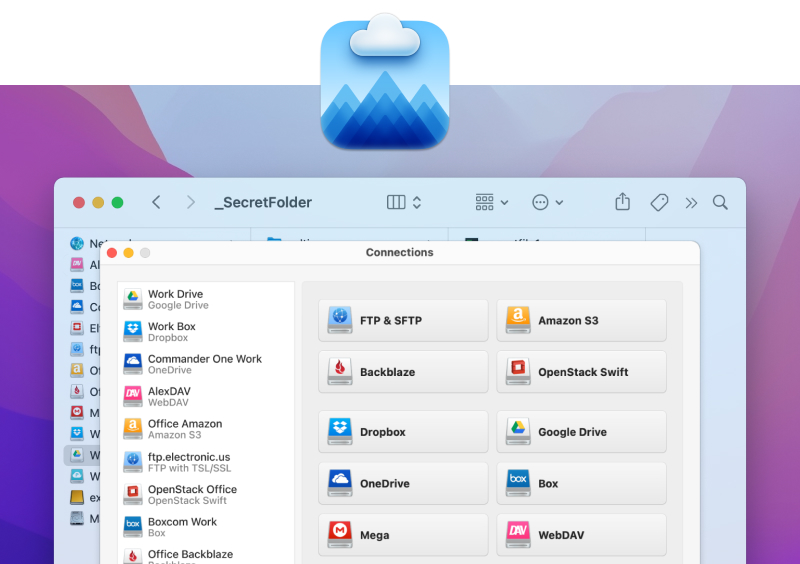Choose the Dropbox connection type
The height and width of the screenshot is (564, 800).
pos(403,432)
